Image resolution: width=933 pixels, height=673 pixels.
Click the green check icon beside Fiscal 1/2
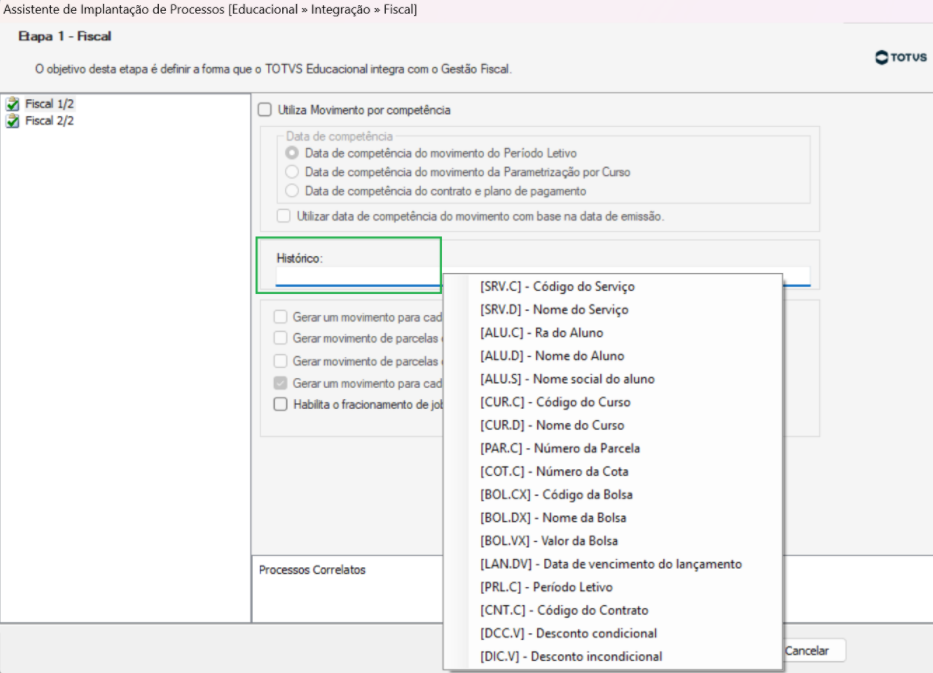(x=12, y=104)
